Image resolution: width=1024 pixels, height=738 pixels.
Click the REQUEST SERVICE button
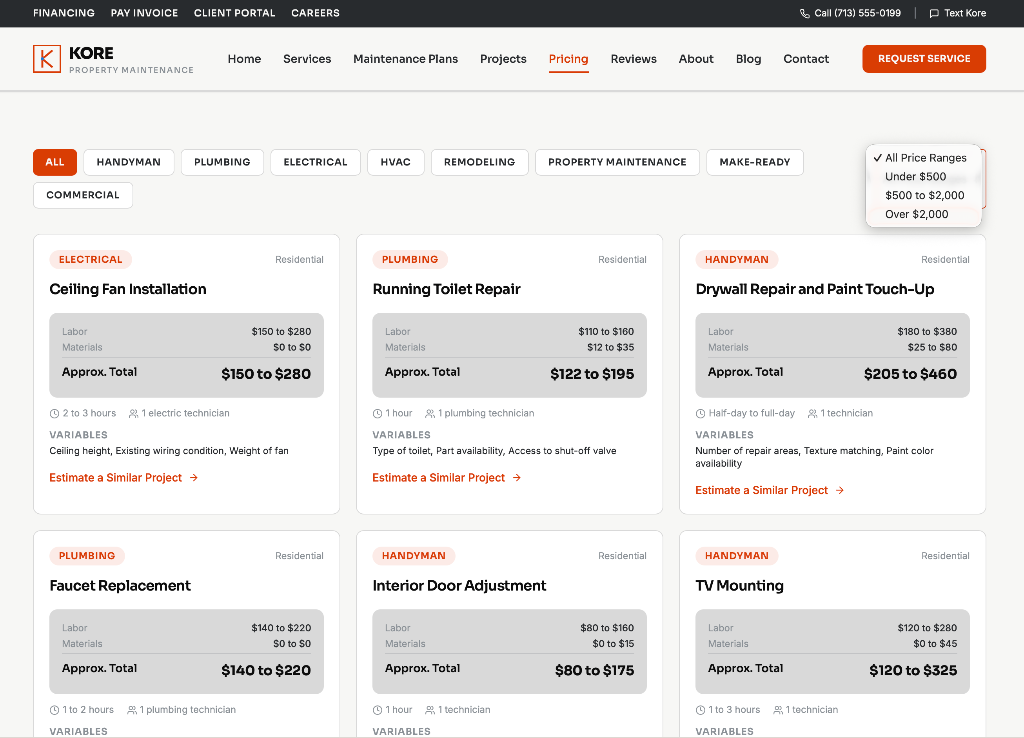[x=924, y=59]
